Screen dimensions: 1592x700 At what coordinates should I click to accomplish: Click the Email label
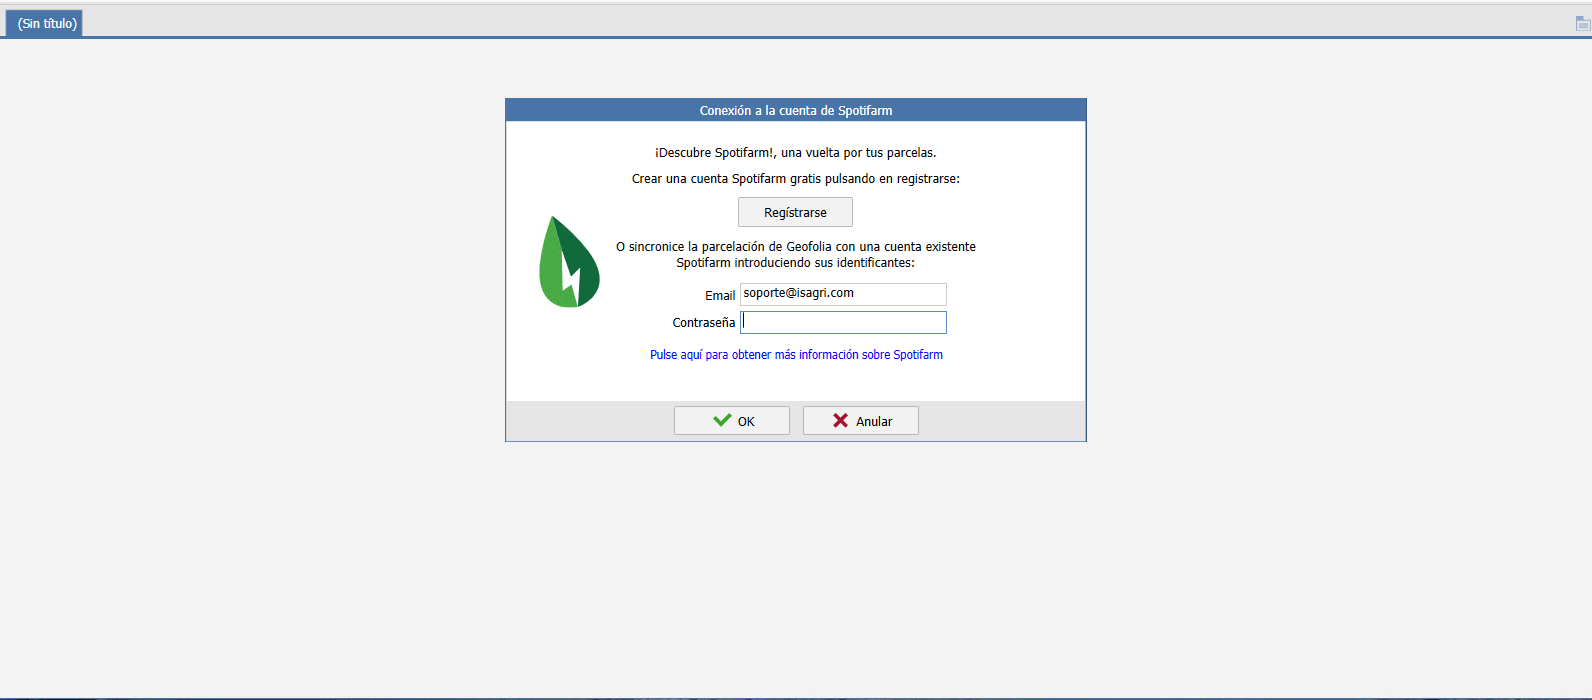pos(720,295)
